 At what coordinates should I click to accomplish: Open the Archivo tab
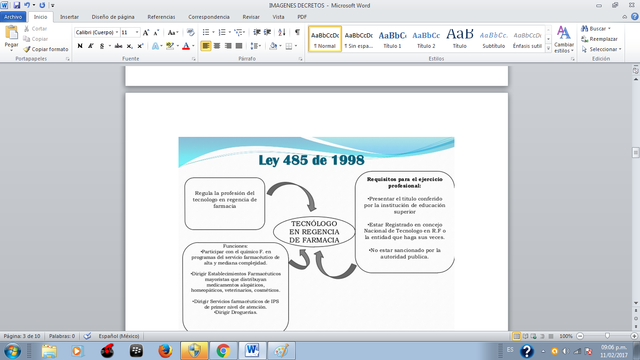(x=13, y=17)
